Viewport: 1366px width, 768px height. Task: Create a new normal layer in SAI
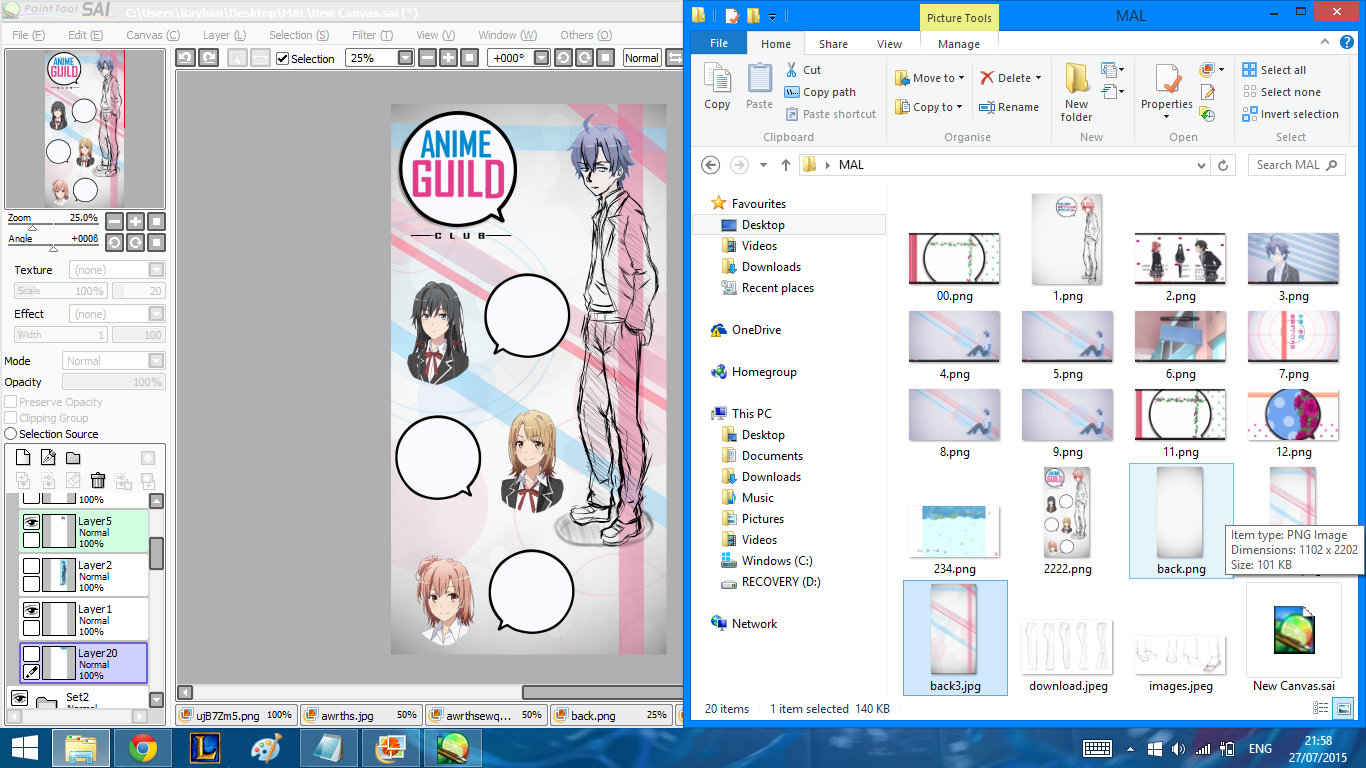tap(23, 458)
